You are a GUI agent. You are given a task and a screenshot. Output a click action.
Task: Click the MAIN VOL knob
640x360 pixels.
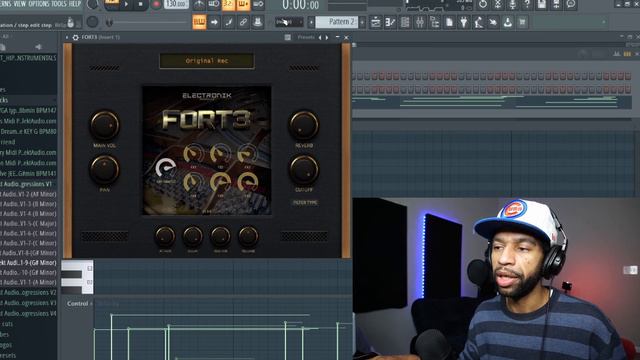pyautogui.click(x=104, y=124)
